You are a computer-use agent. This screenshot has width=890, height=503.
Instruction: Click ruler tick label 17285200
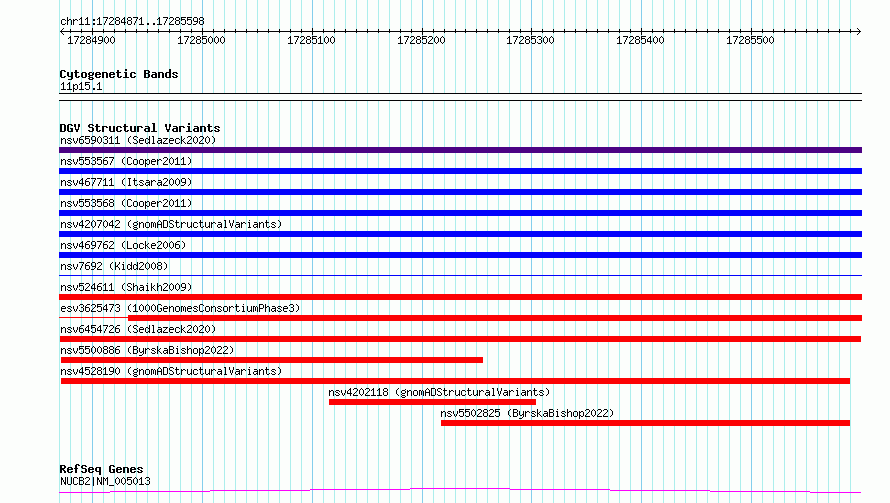[421, 40]
